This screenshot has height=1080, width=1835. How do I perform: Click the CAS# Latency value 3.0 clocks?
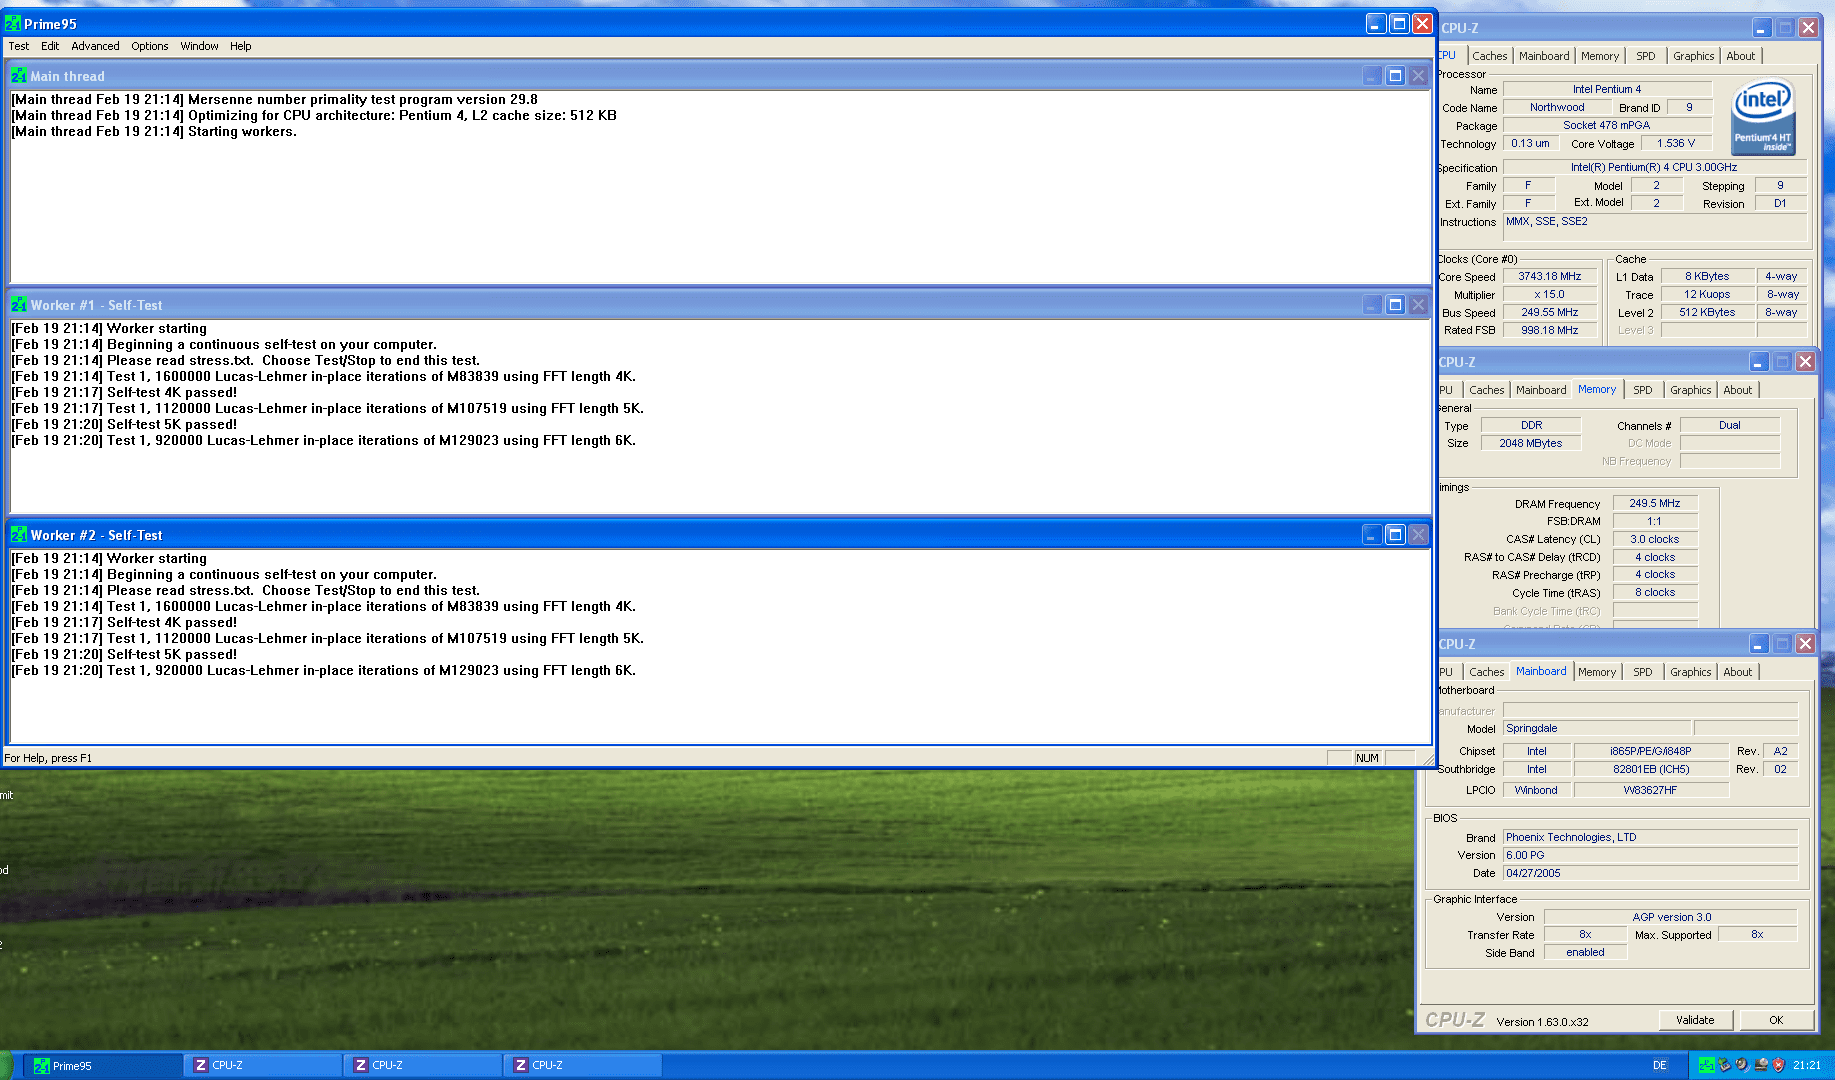pos(1655,540)
